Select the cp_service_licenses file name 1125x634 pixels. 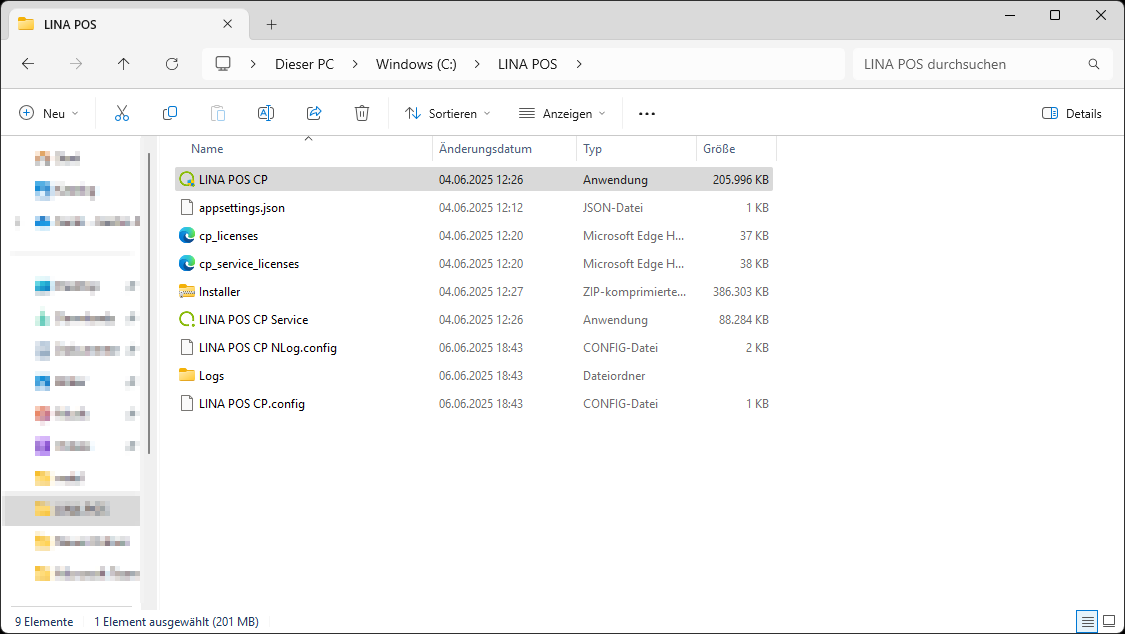coord(249,263)
